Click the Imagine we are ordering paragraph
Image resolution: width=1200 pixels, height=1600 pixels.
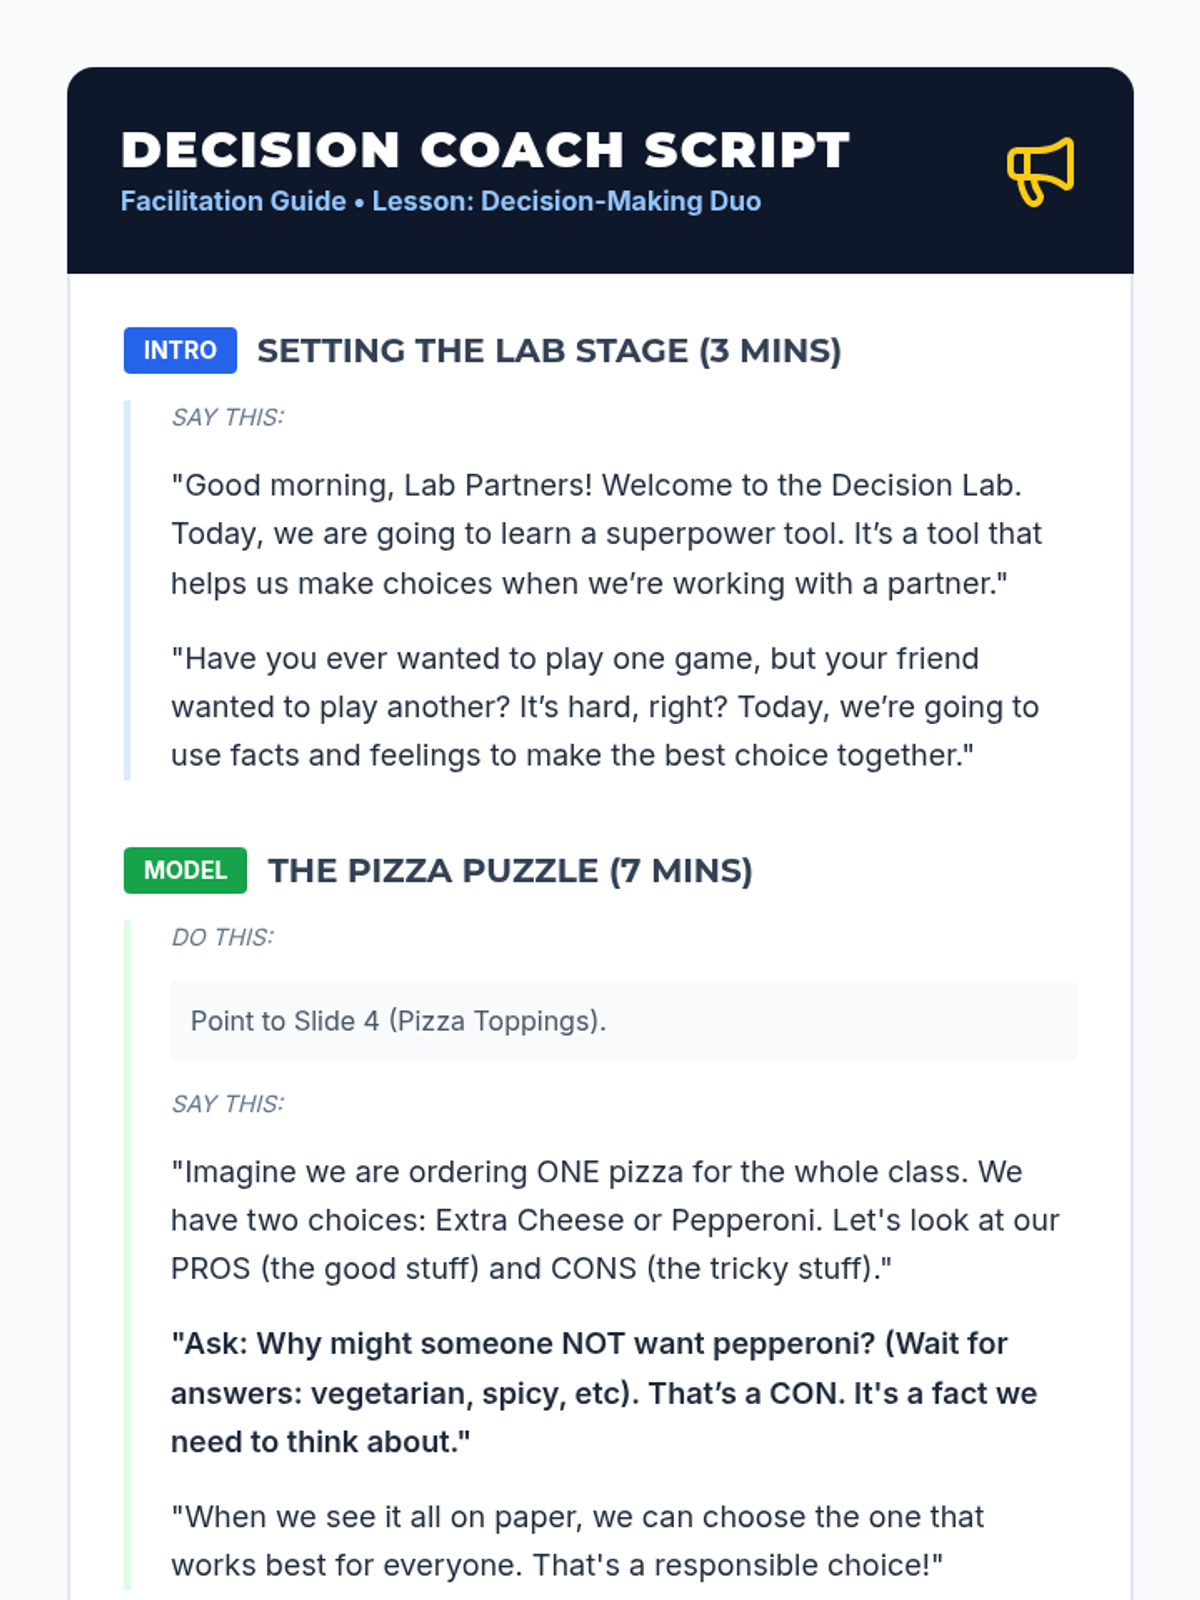[614, 1220]
